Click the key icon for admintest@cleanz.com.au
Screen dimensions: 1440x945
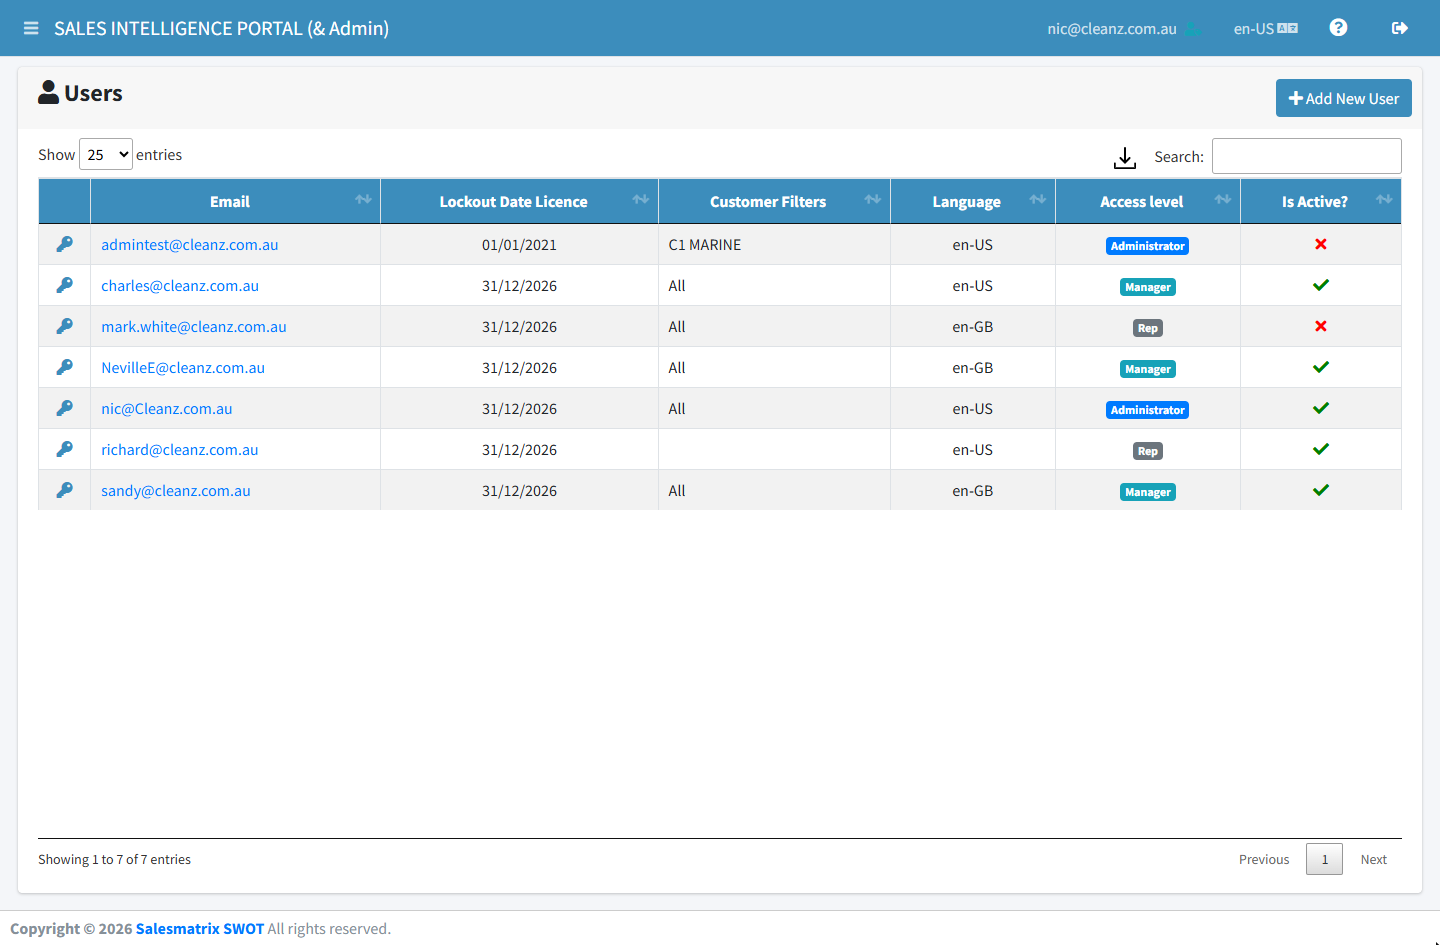tap(65, 244)
